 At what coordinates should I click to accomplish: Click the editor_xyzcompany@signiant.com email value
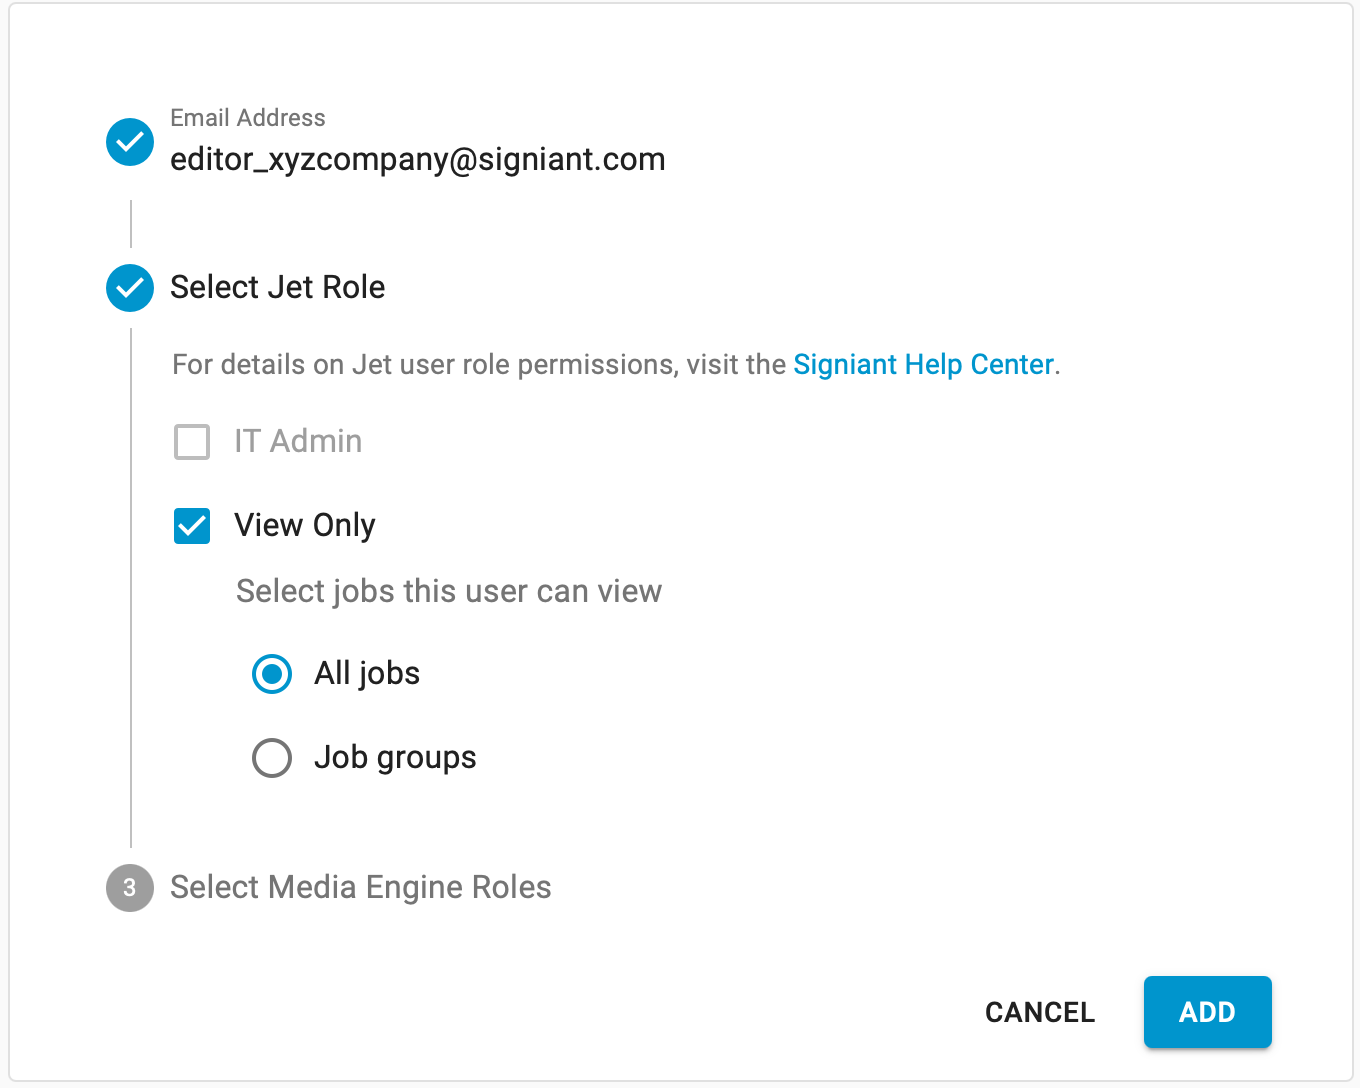tap(417, 160)
